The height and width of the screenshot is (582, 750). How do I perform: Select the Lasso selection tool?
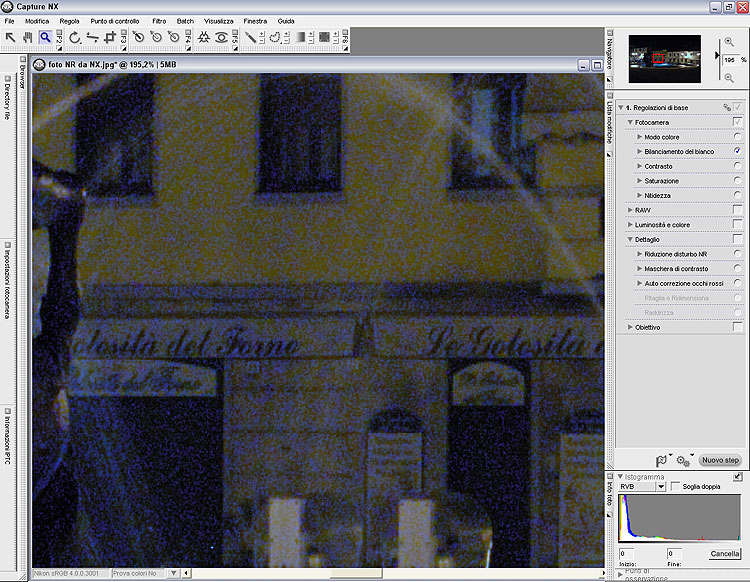pos(275,37)
